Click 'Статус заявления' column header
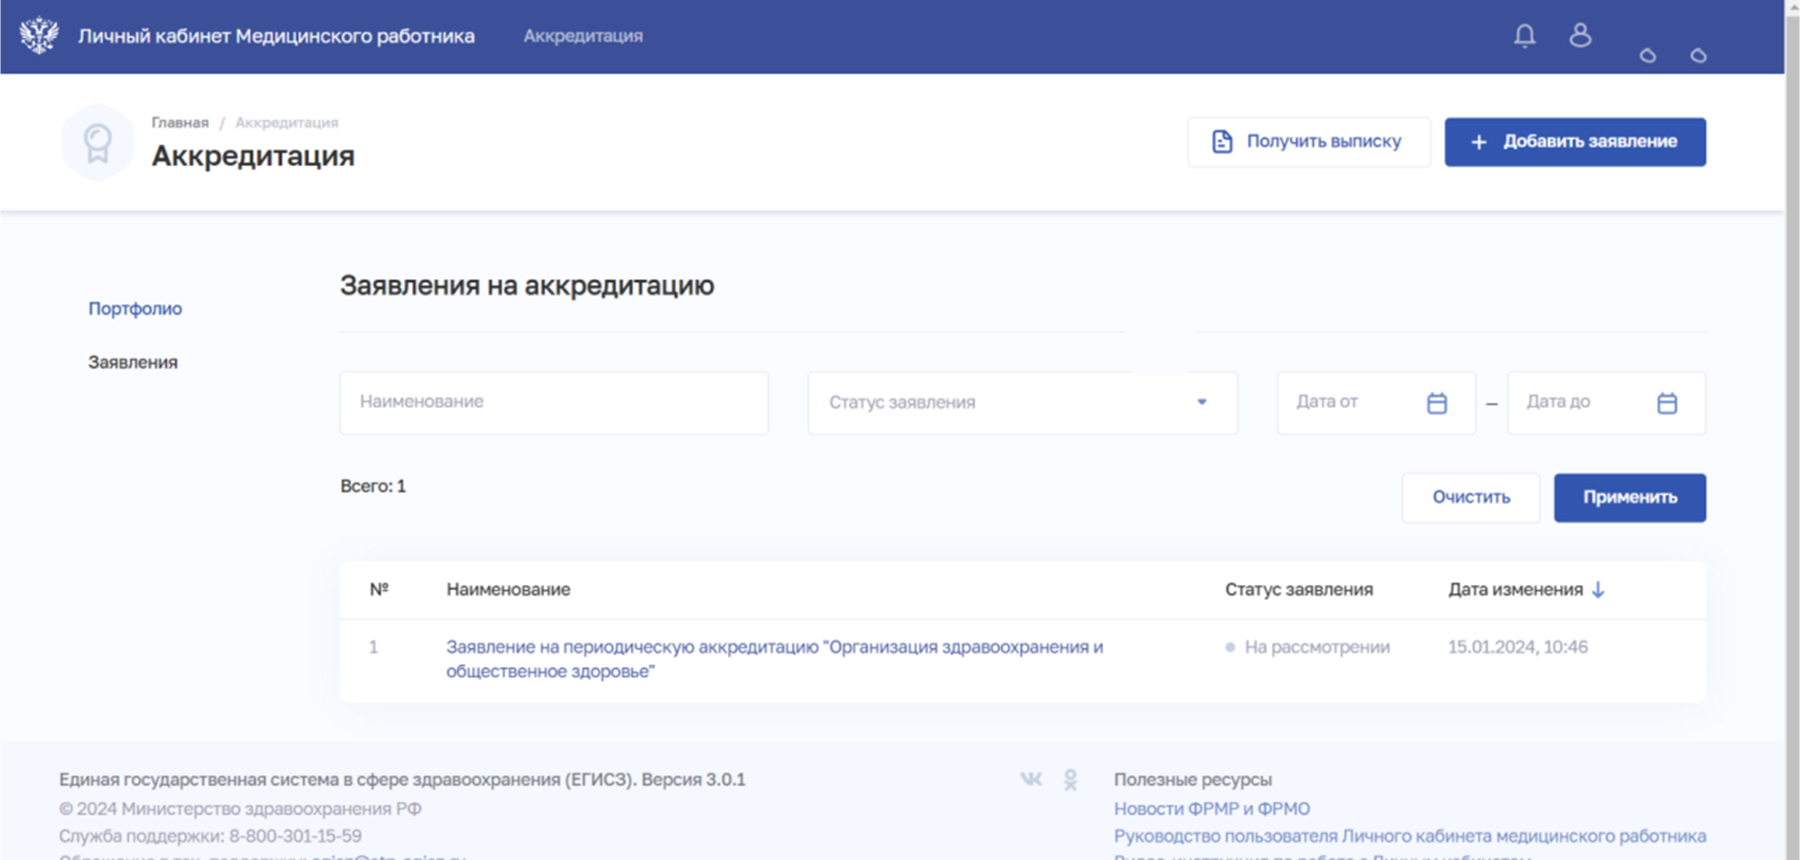Viewport: 1800px width, 860px height. click(1299, 590)
